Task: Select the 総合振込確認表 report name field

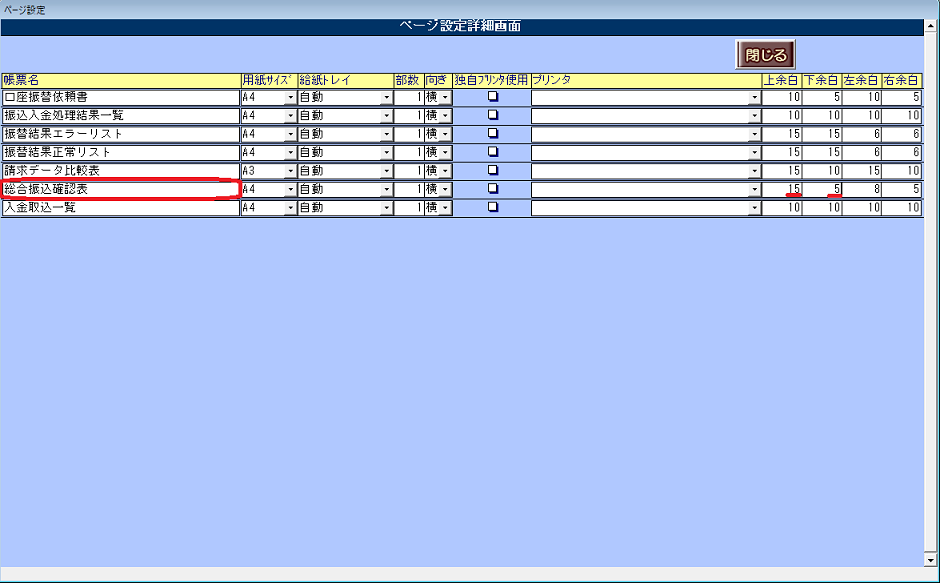Action: coord(120,189)
